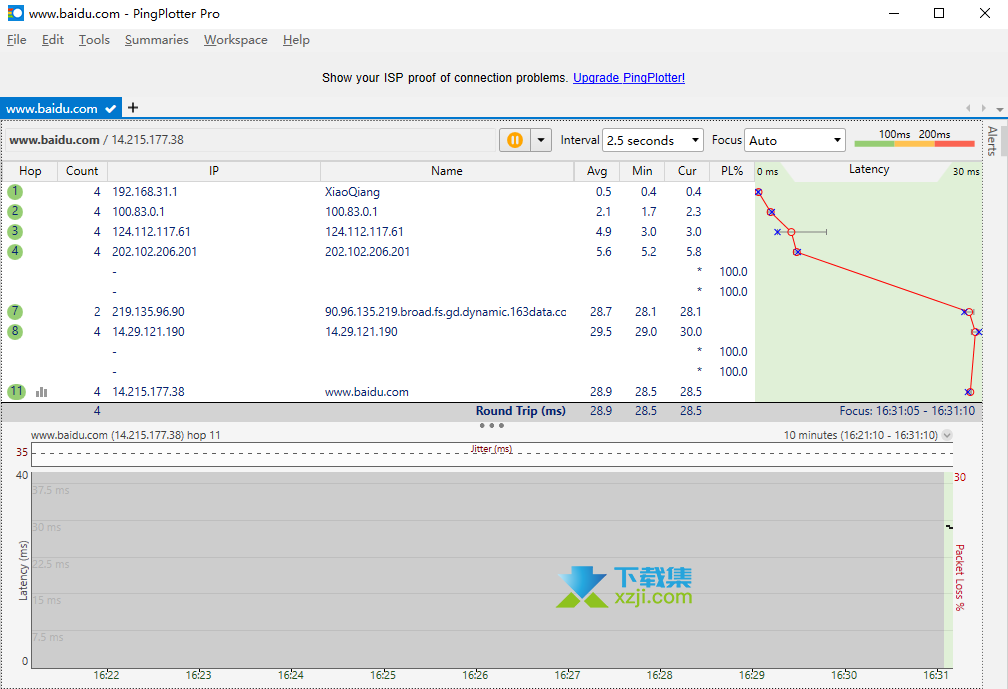
Task: Open the File menu
Action: click(17, 40)
